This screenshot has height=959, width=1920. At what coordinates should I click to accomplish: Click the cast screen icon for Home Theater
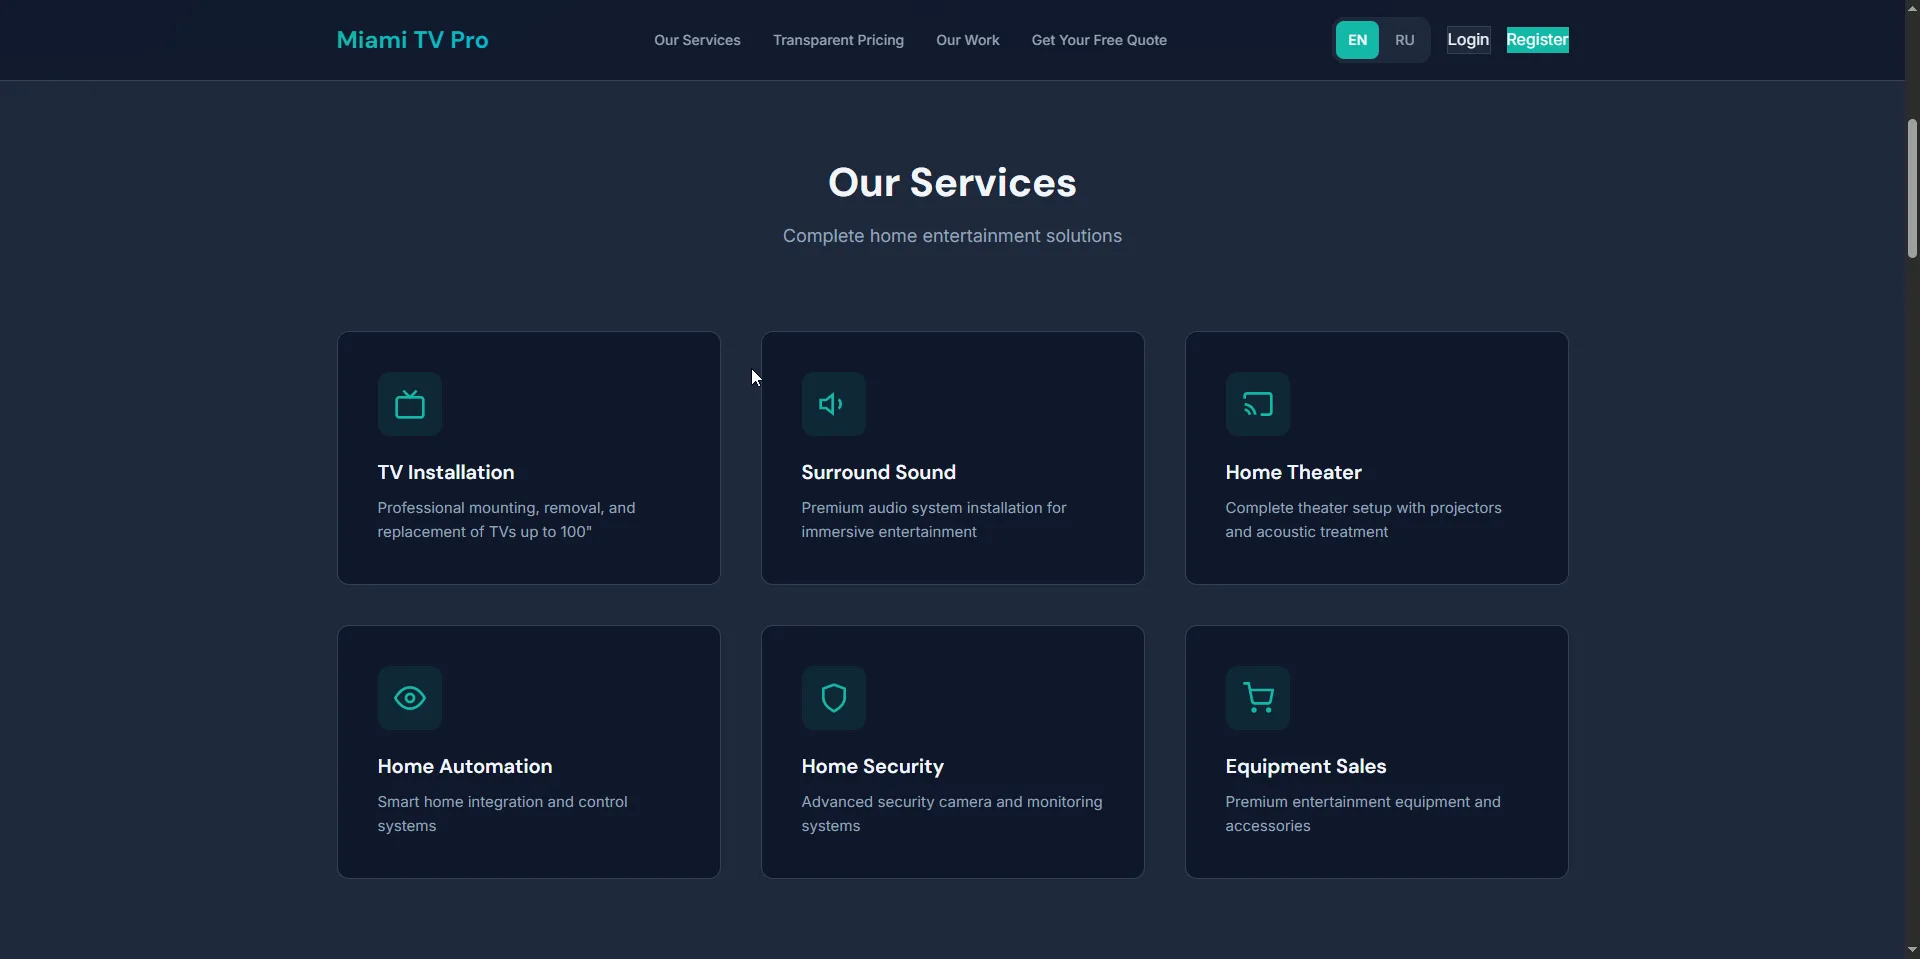(1257, 404)
